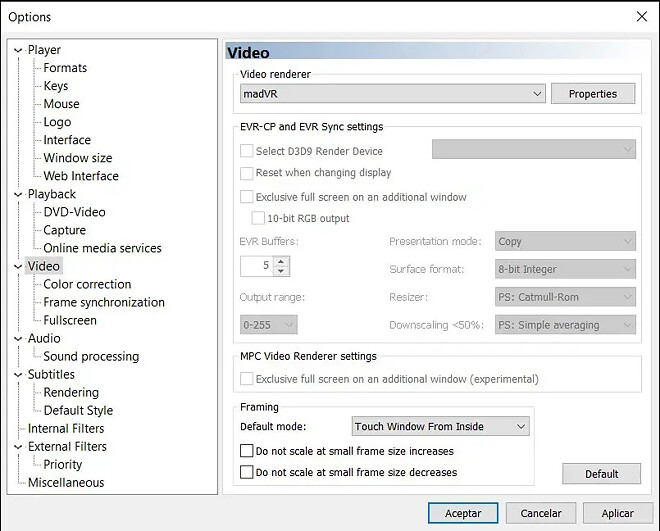Open the Color correction settings page
The image size is (660, 531).
[87, 284]
